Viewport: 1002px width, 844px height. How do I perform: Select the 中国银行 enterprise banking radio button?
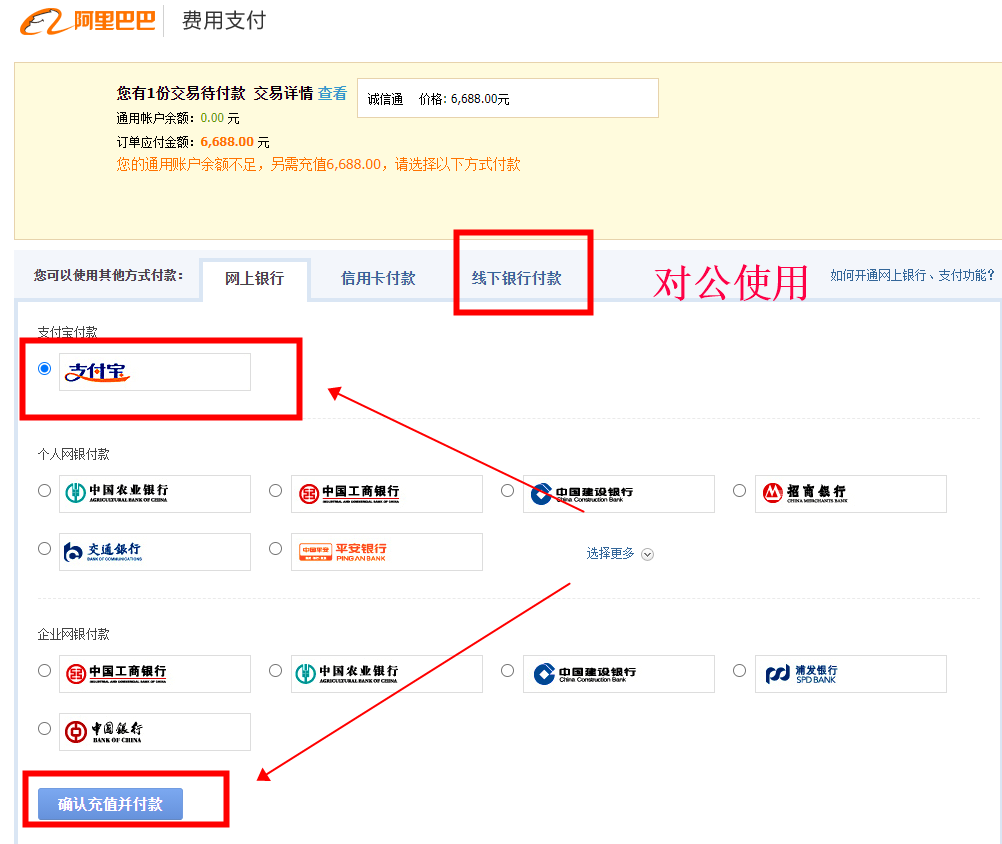pos(43,728)
